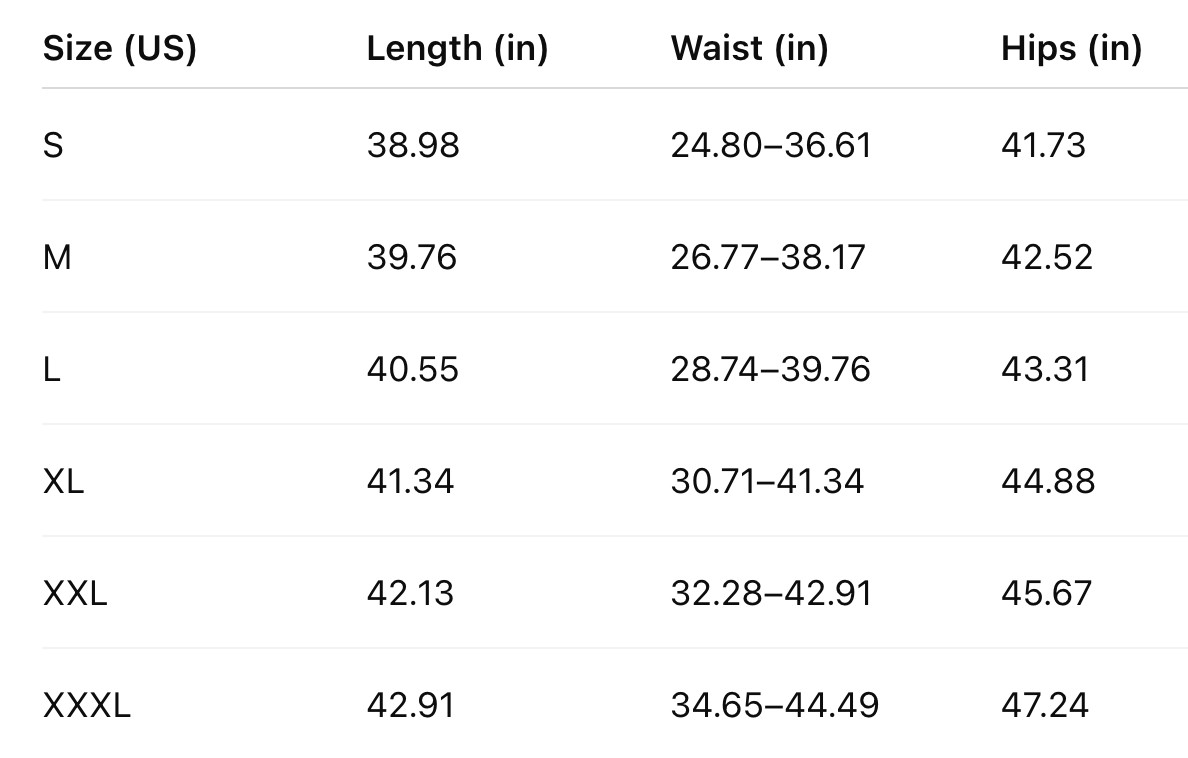
Task: Click waist range 34.65–44.49
Action: click(775, 706)
